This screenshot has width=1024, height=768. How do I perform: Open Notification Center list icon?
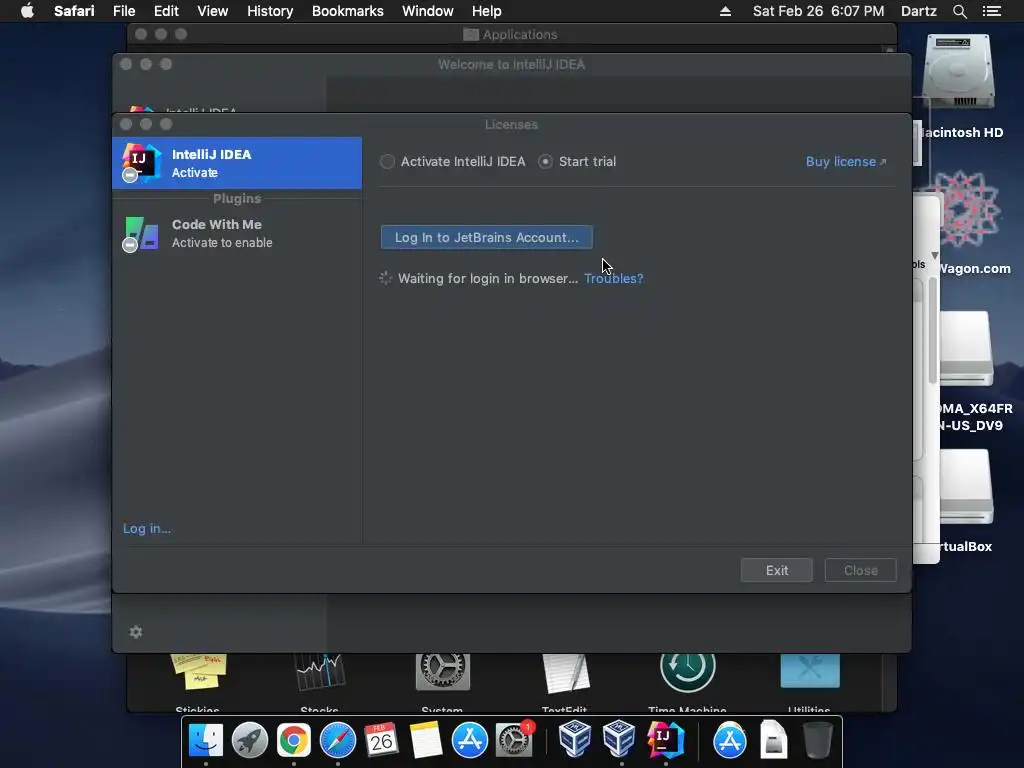(991, 11)
